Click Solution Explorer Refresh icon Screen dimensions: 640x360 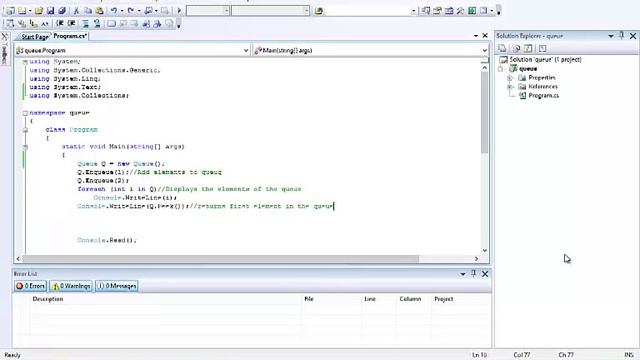516,49
